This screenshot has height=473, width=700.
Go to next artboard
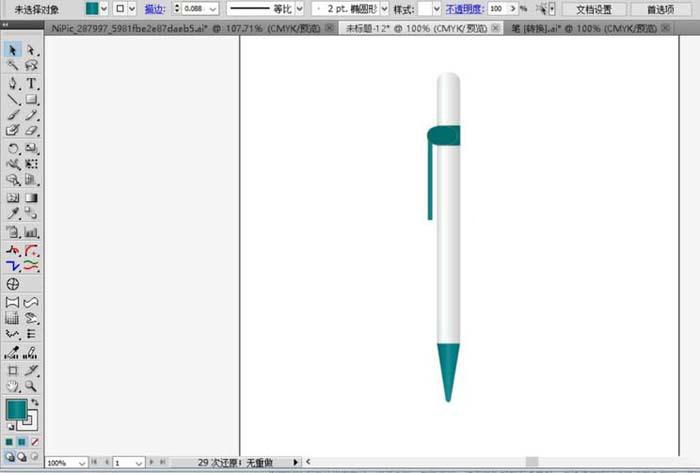pyautogui.click(x=151, y=462)
